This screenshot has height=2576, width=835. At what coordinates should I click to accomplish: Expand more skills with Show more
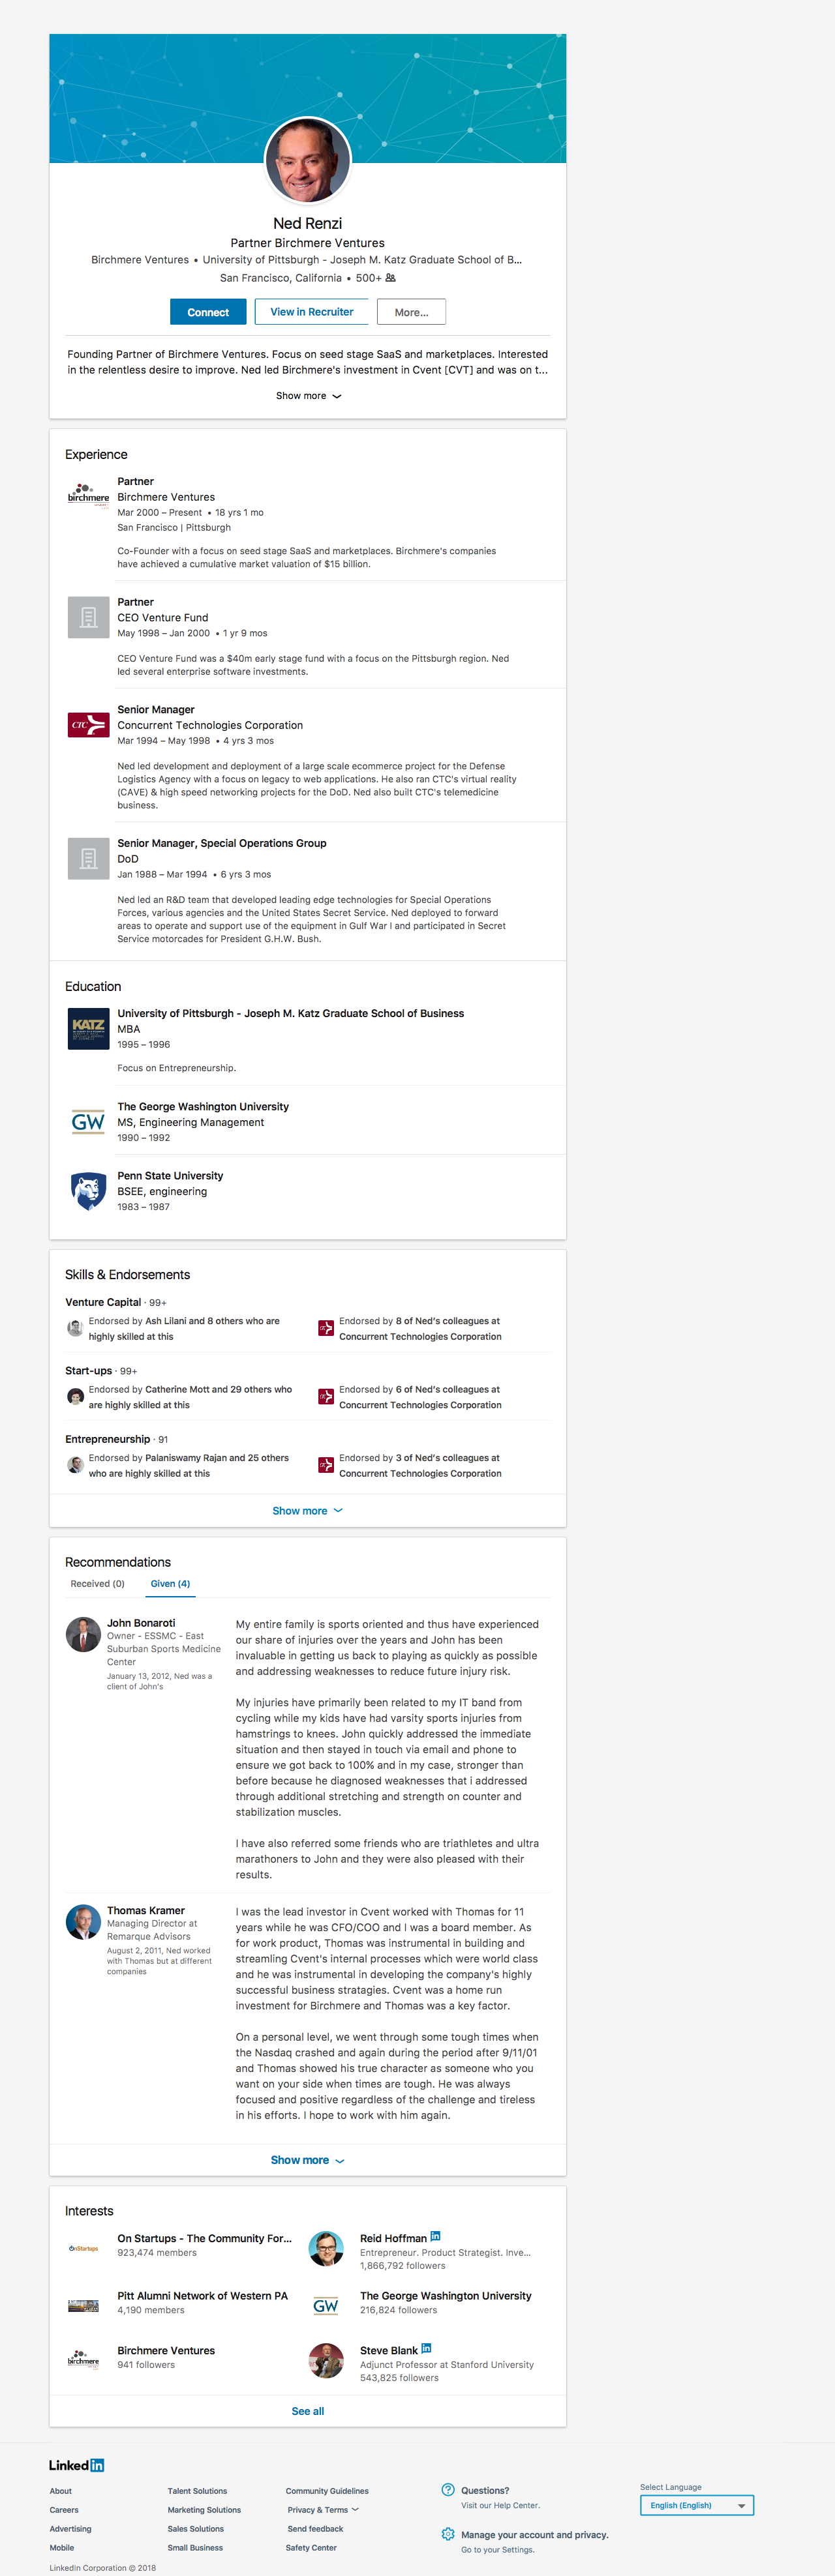pos(307,1511)
